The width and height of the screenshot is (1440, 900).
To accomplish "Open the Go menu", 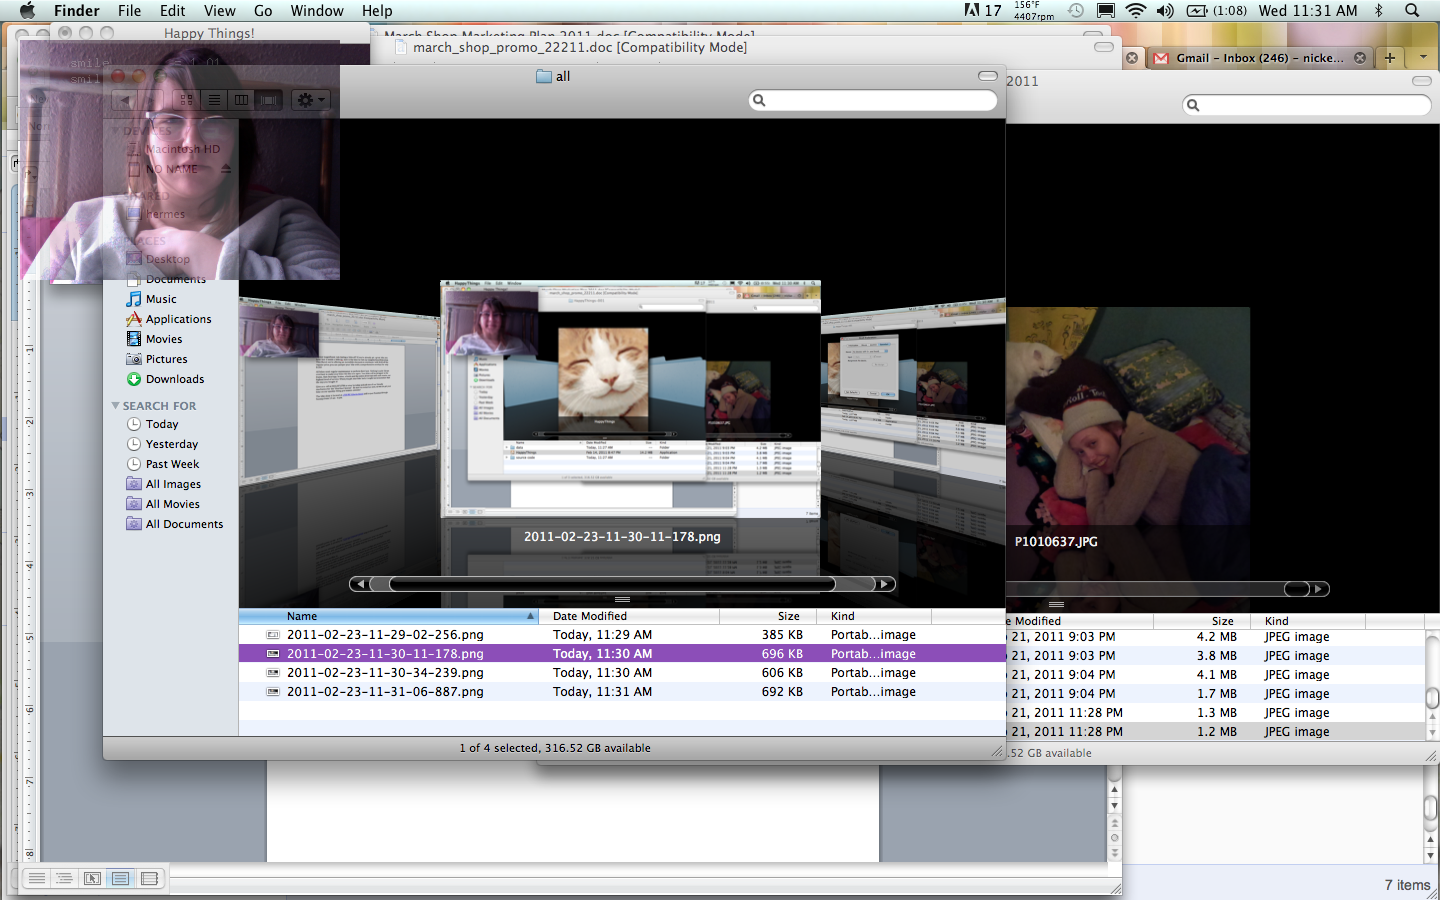I will click(263, 11).
